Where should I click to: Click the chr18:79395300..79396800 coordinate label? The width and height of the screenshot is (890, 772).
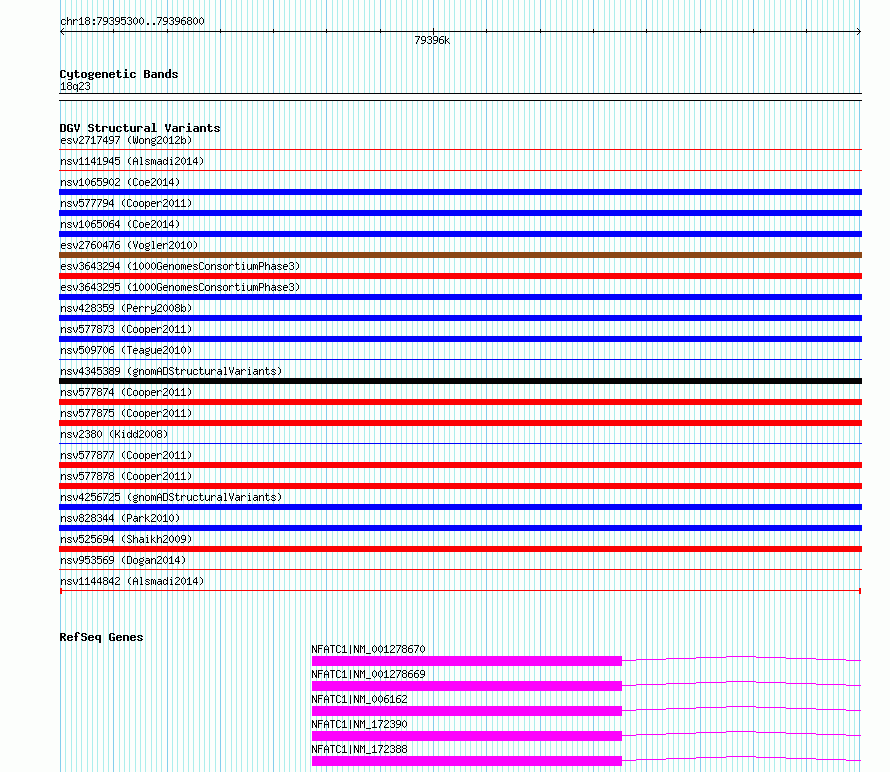coord(132,21)
